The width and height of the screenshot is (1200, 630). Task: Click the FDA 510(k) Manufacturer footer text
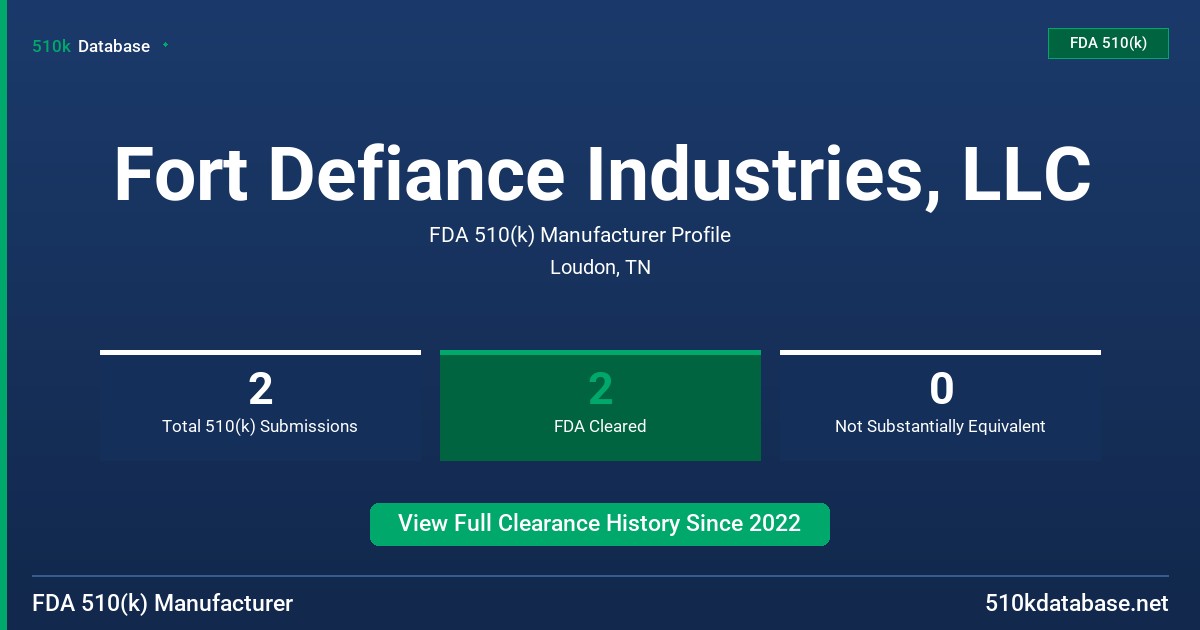coord(163,604)
